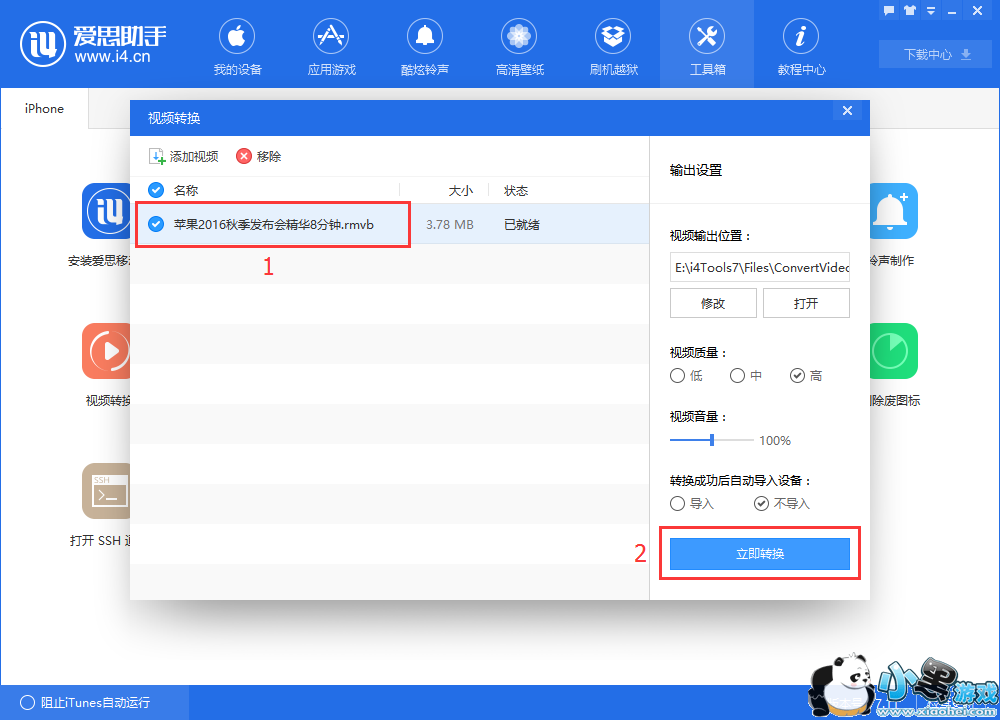Open 酷炫铃声 ringtones bell icon
This screenshot has height=720, width=1000.
click(x=425, y=38)
